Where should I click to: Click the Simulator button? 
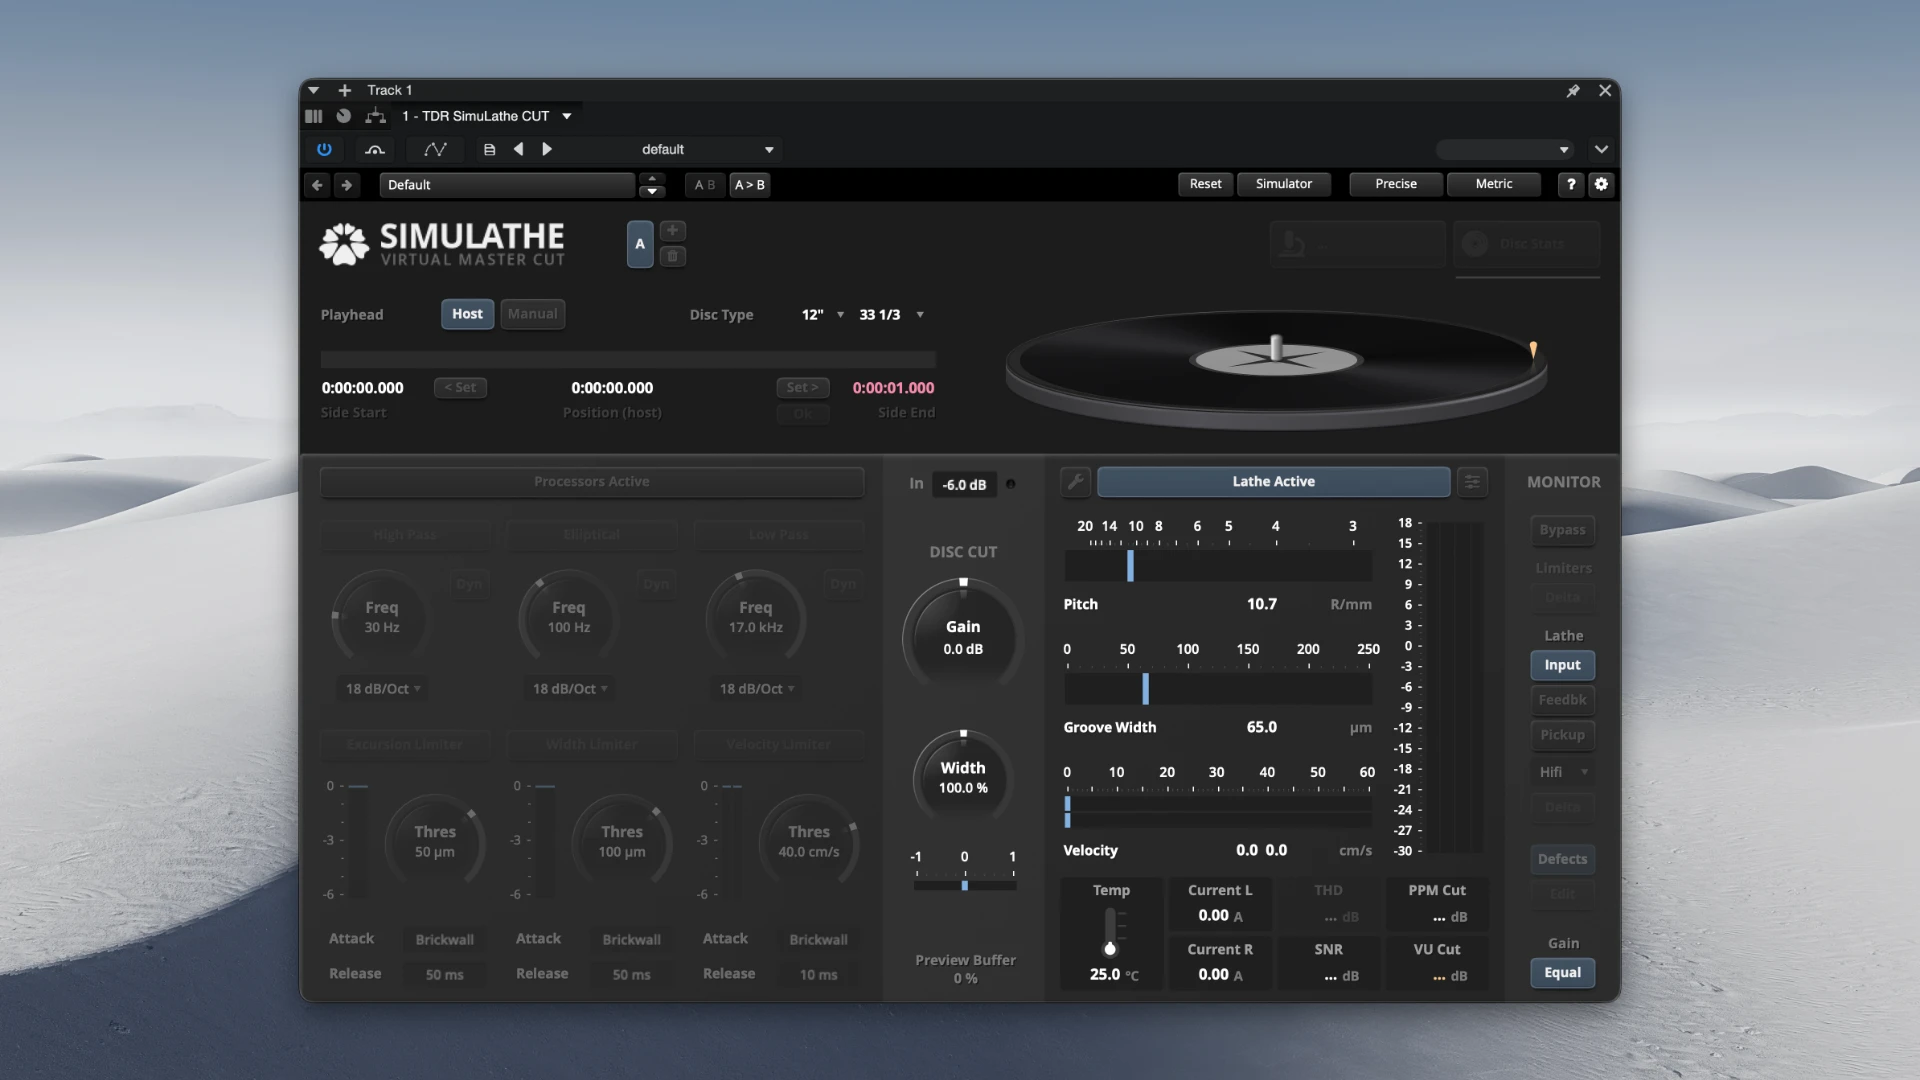point(1284,184)
